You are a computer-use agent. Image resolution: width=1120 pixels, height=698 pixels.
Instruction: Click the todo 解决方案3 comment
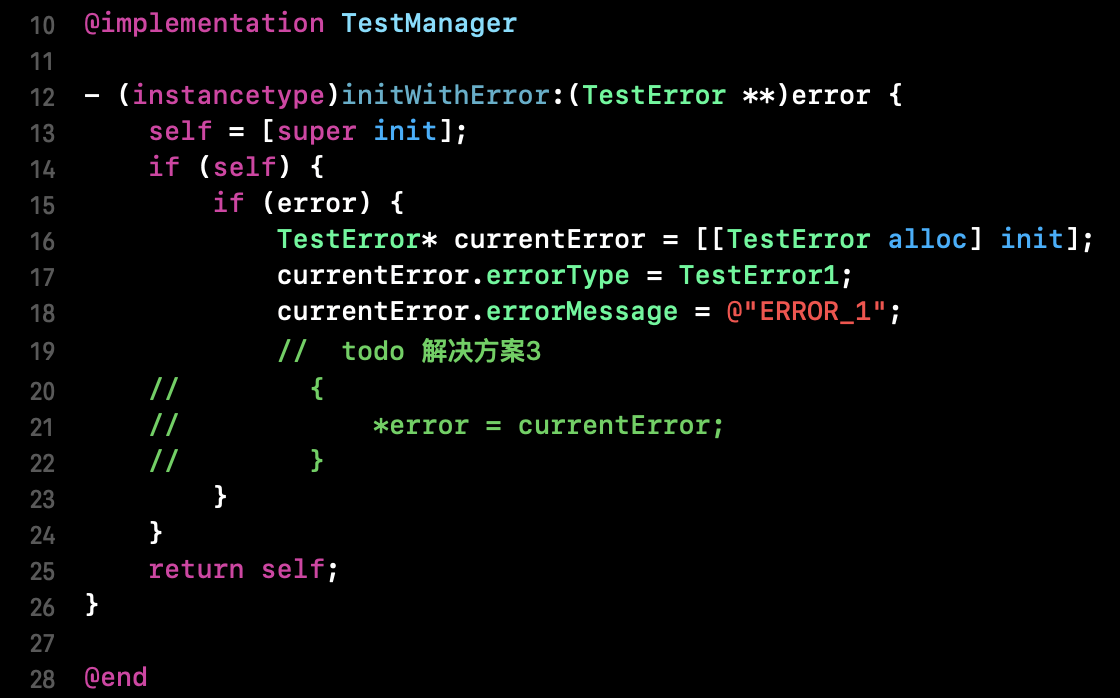pos(440,351)
